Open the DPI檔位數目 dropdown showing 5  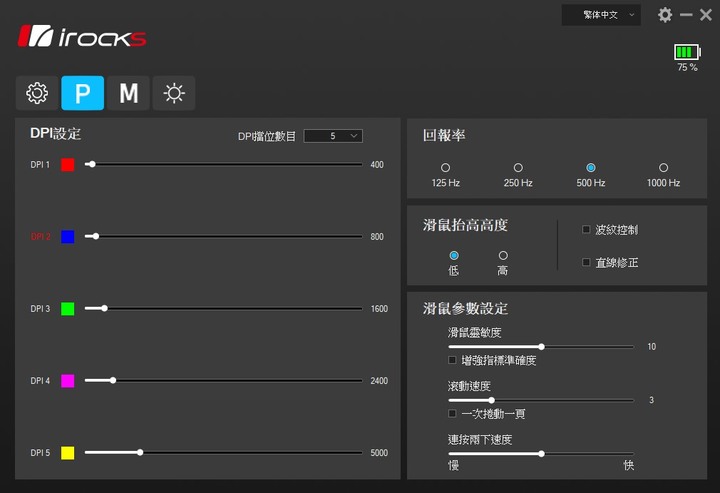[x=333, y=136]
